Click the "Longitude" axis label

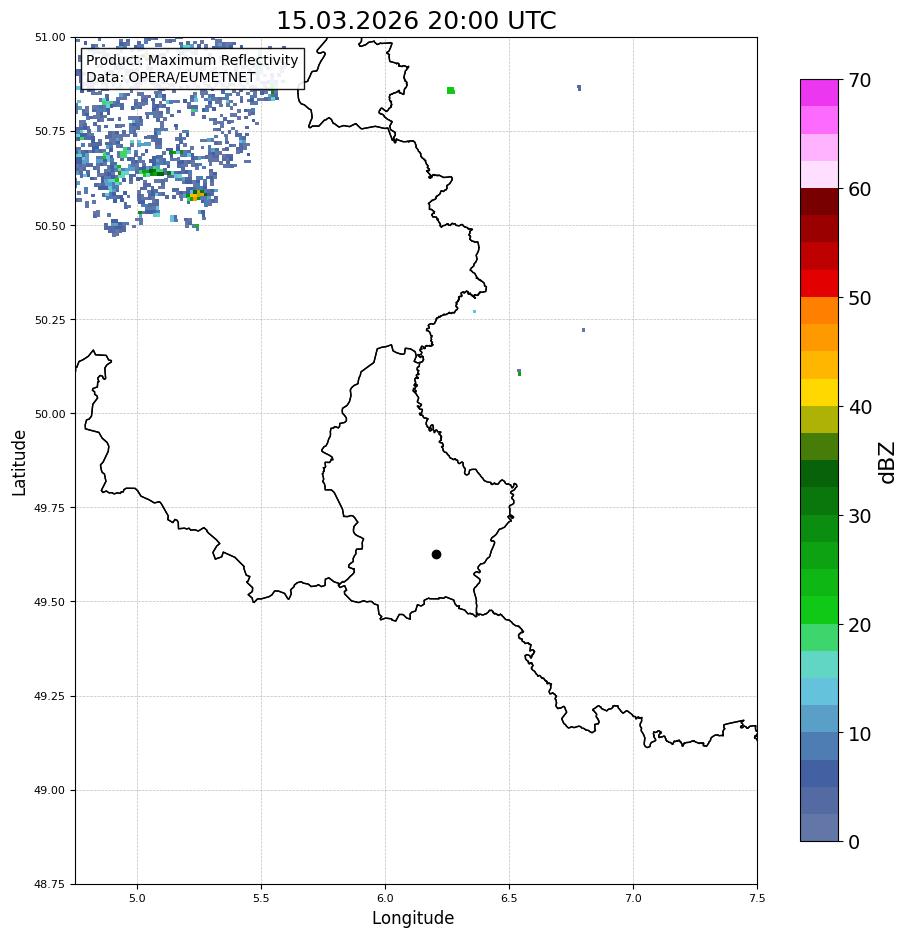tap(413, 918)
